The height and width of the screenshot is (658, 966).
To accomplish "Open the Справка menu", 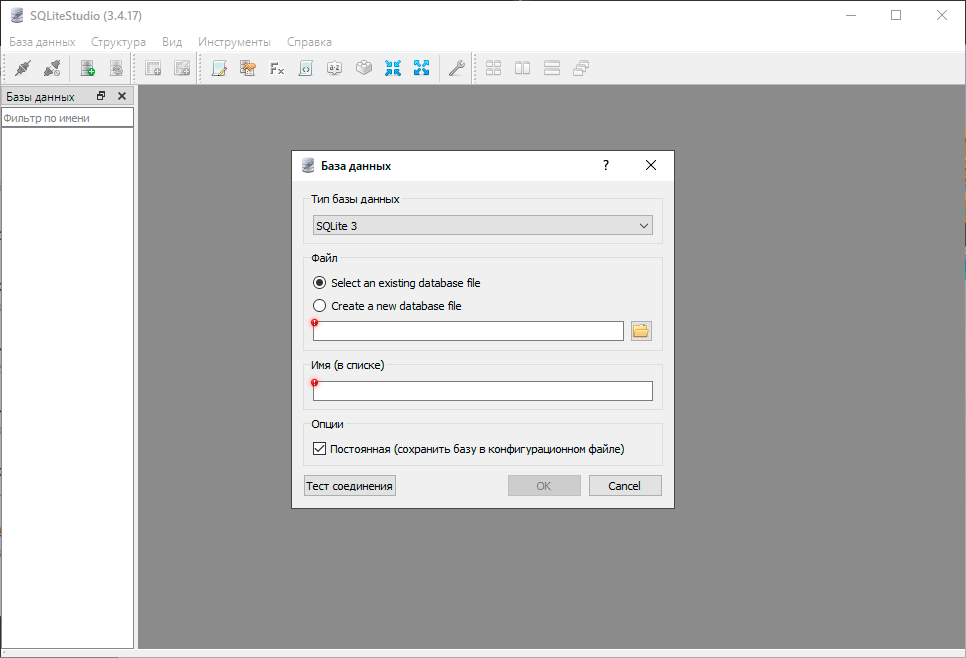I will tap(309, 42).
